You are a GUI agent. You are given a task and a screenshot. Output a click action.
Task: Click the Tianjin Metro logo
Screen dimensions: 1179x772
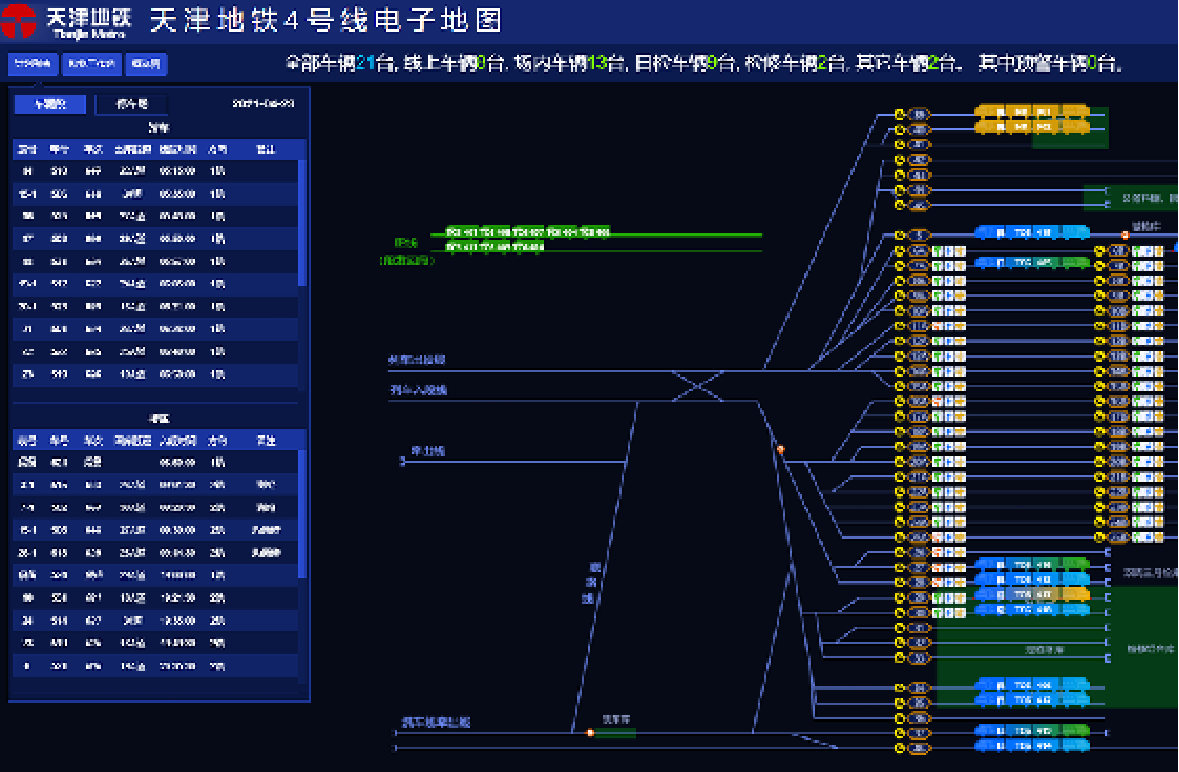point(70,21)
